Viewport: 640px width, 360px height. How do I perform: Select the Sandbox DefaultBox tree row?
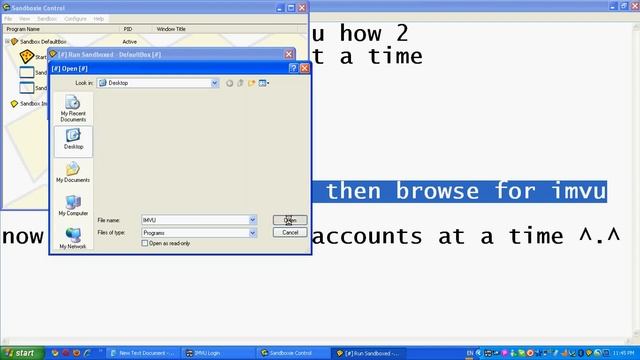pos(43,42)
